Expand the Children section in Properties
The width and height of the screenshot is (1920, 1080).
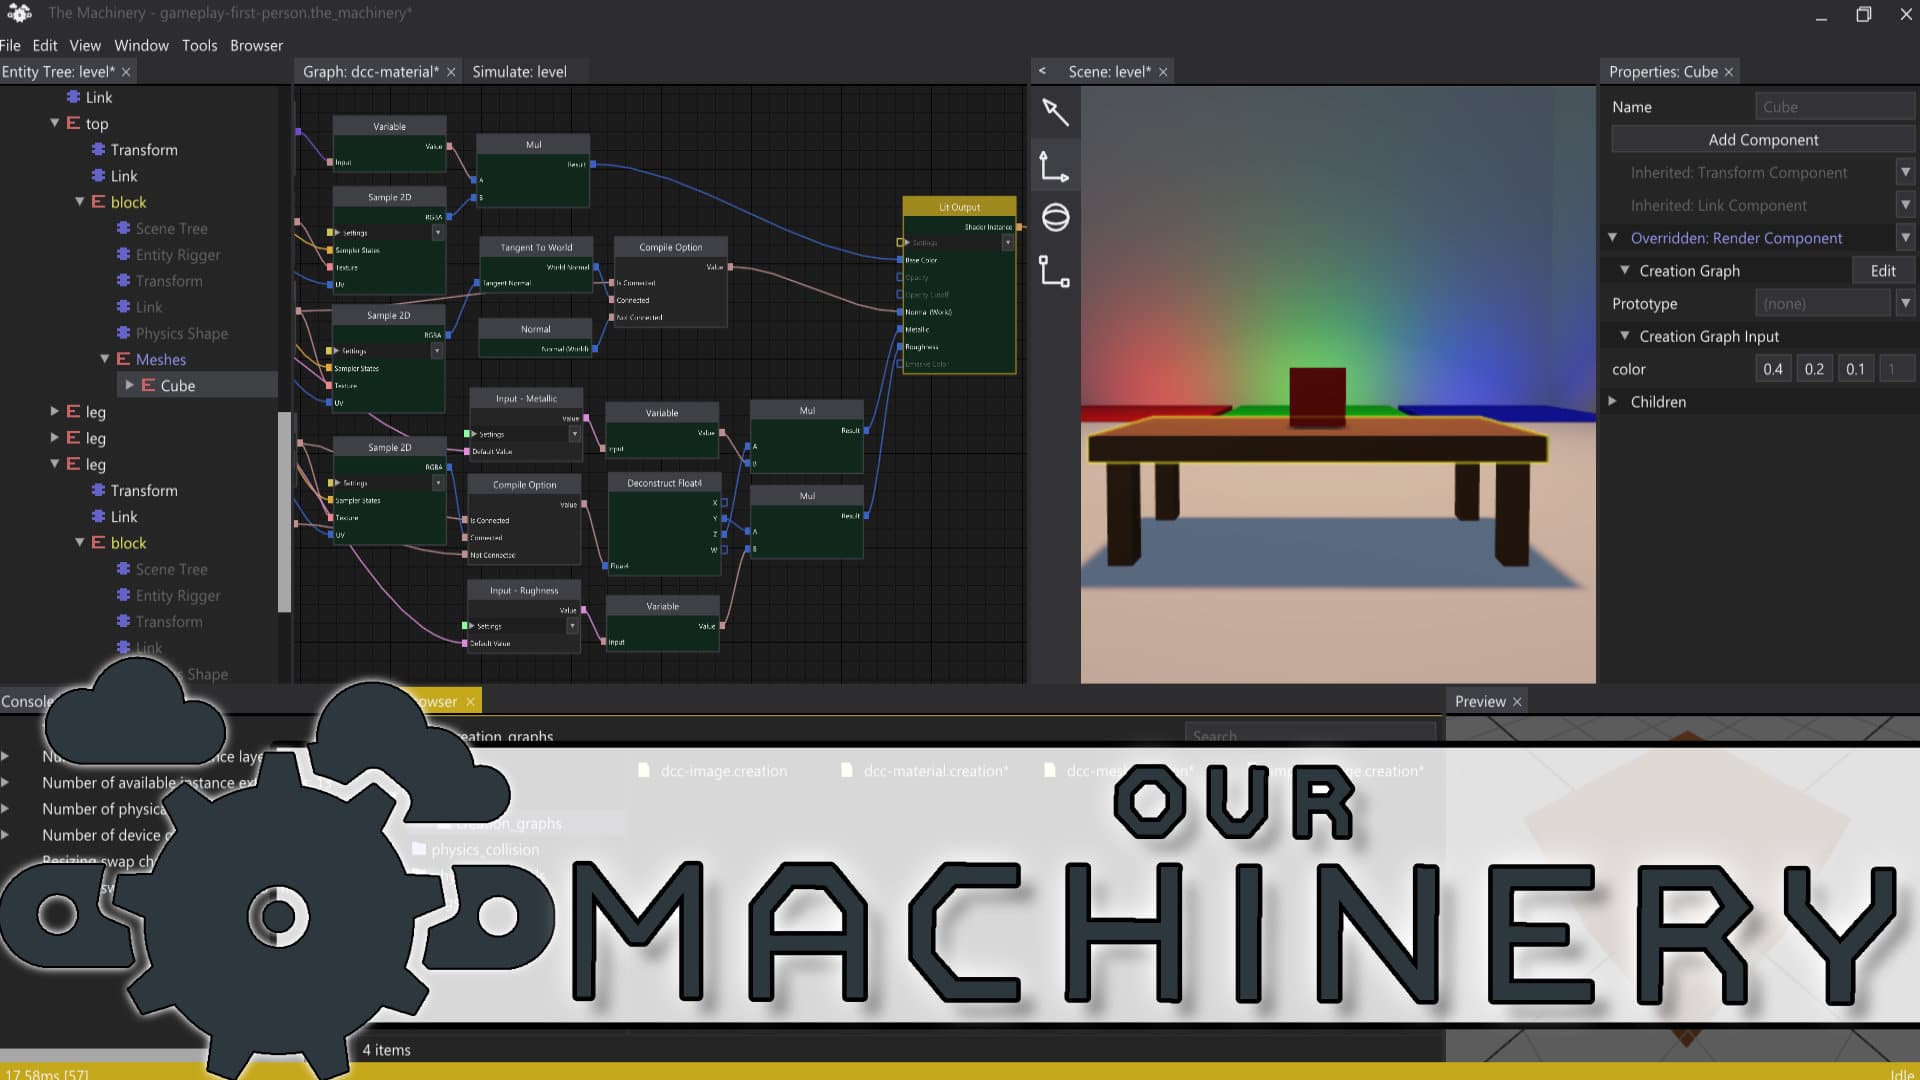[x=1612, y=401]
